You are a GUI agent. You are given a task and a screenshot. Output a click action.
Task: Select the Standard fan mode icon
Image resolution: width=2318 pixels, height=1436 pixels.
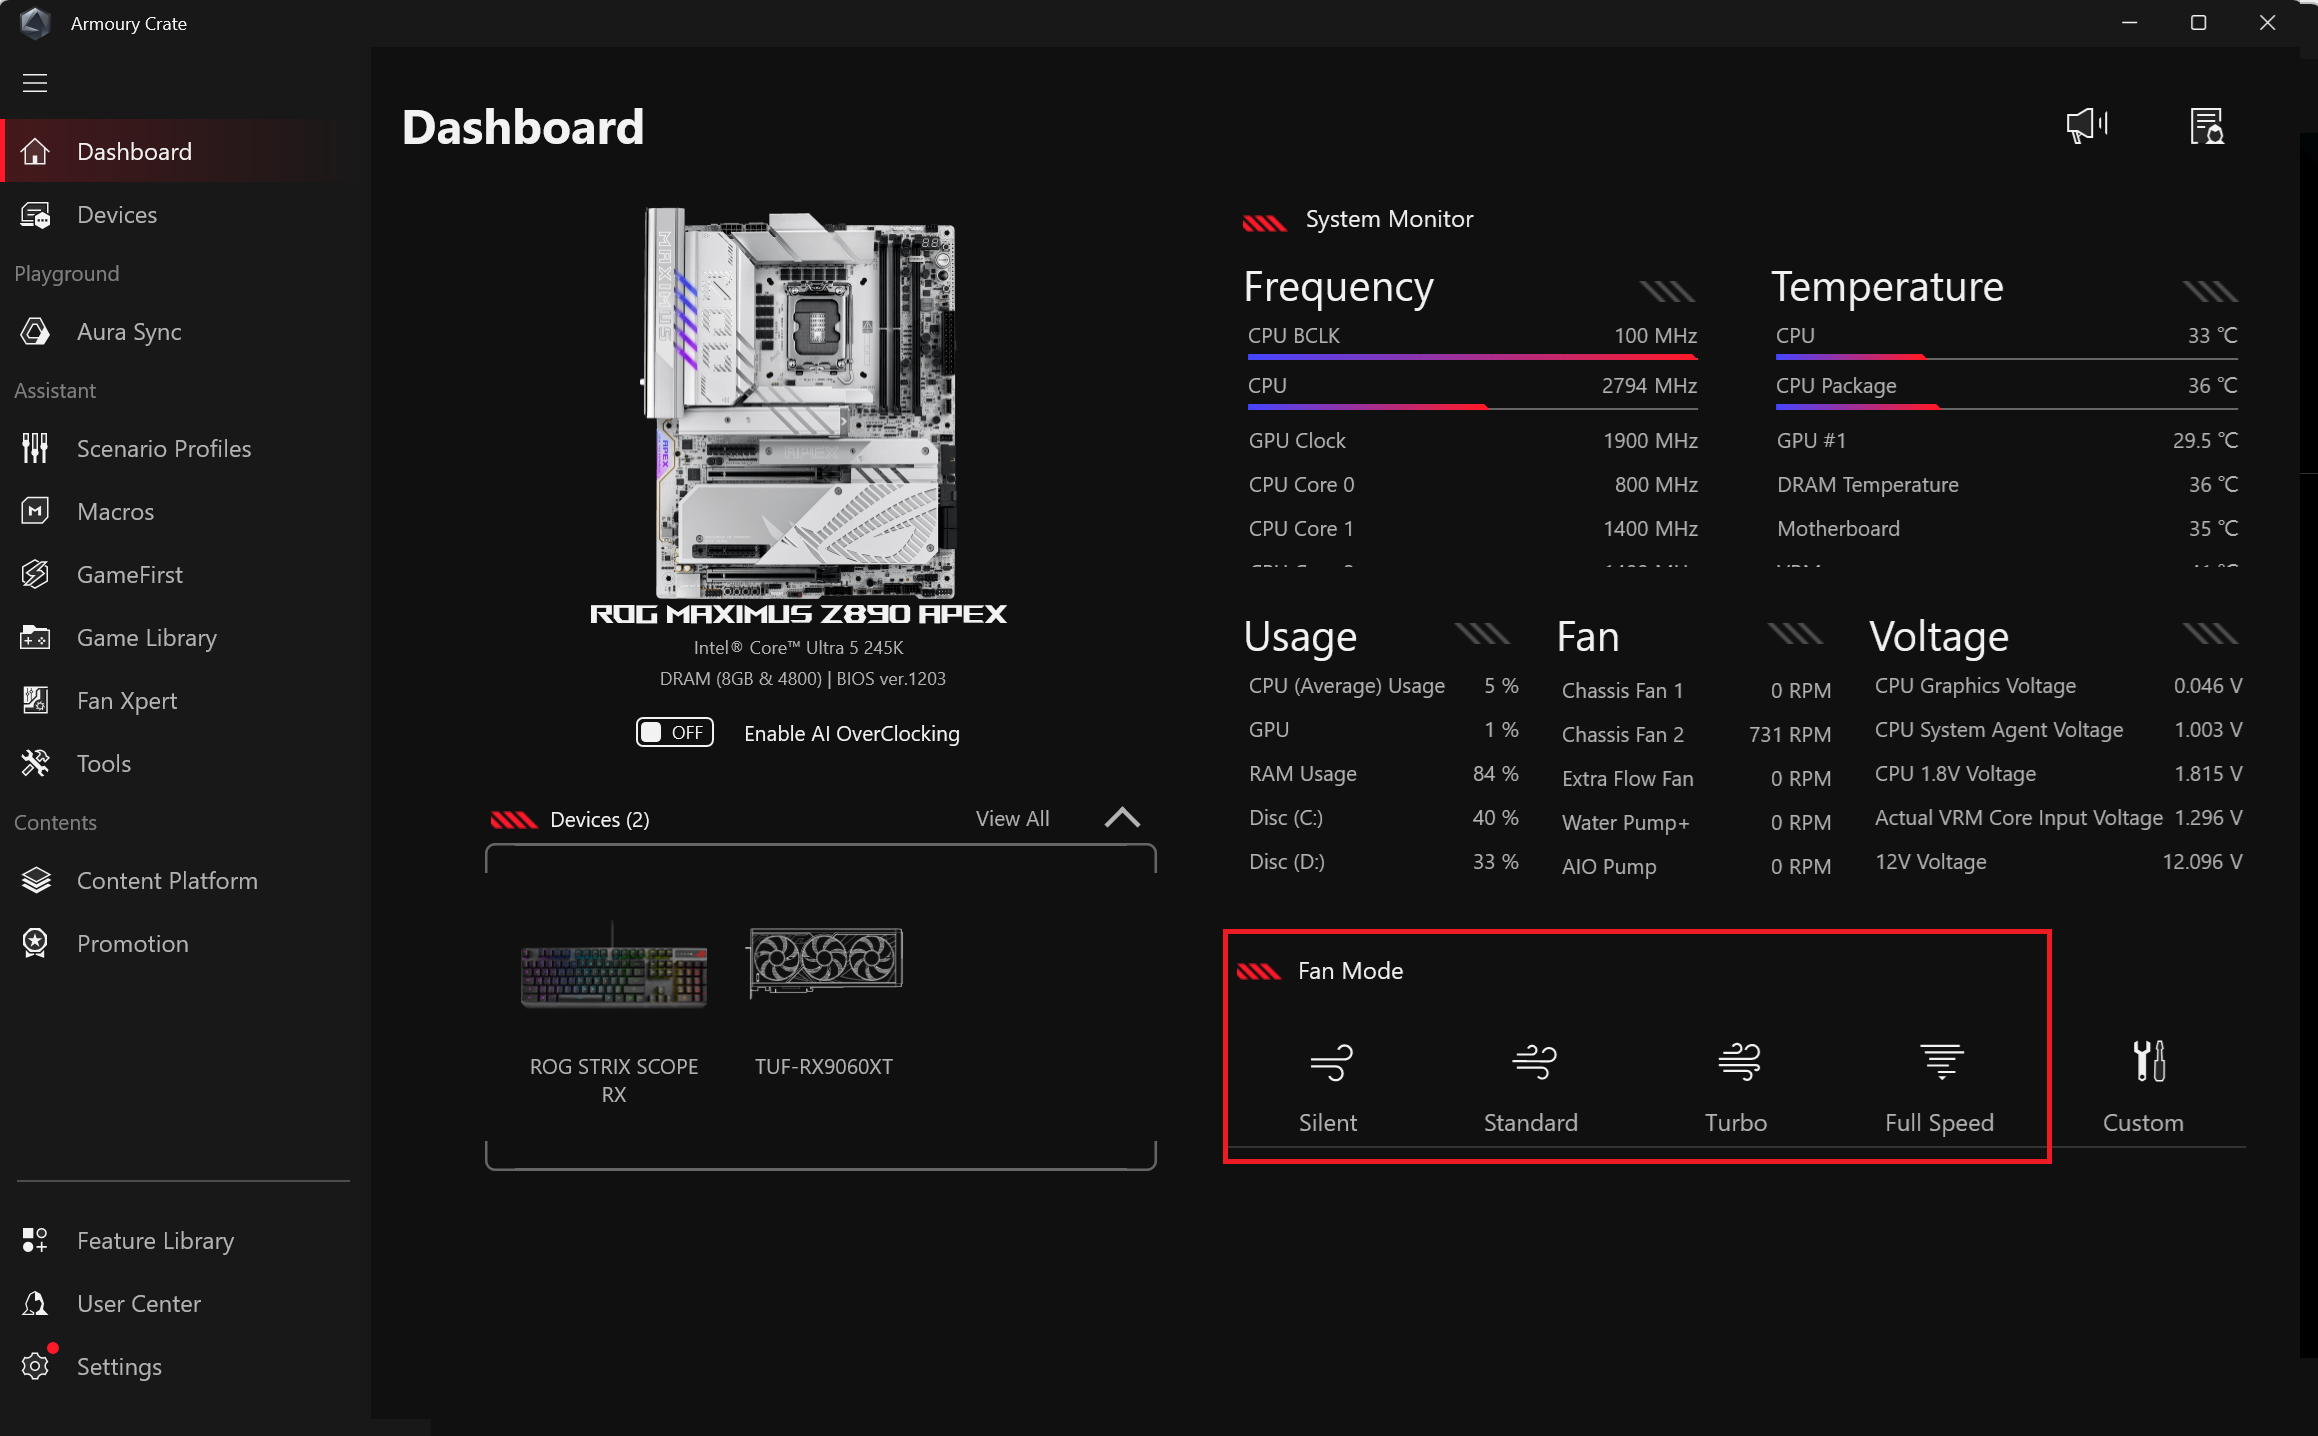tap(1534, 1062)
